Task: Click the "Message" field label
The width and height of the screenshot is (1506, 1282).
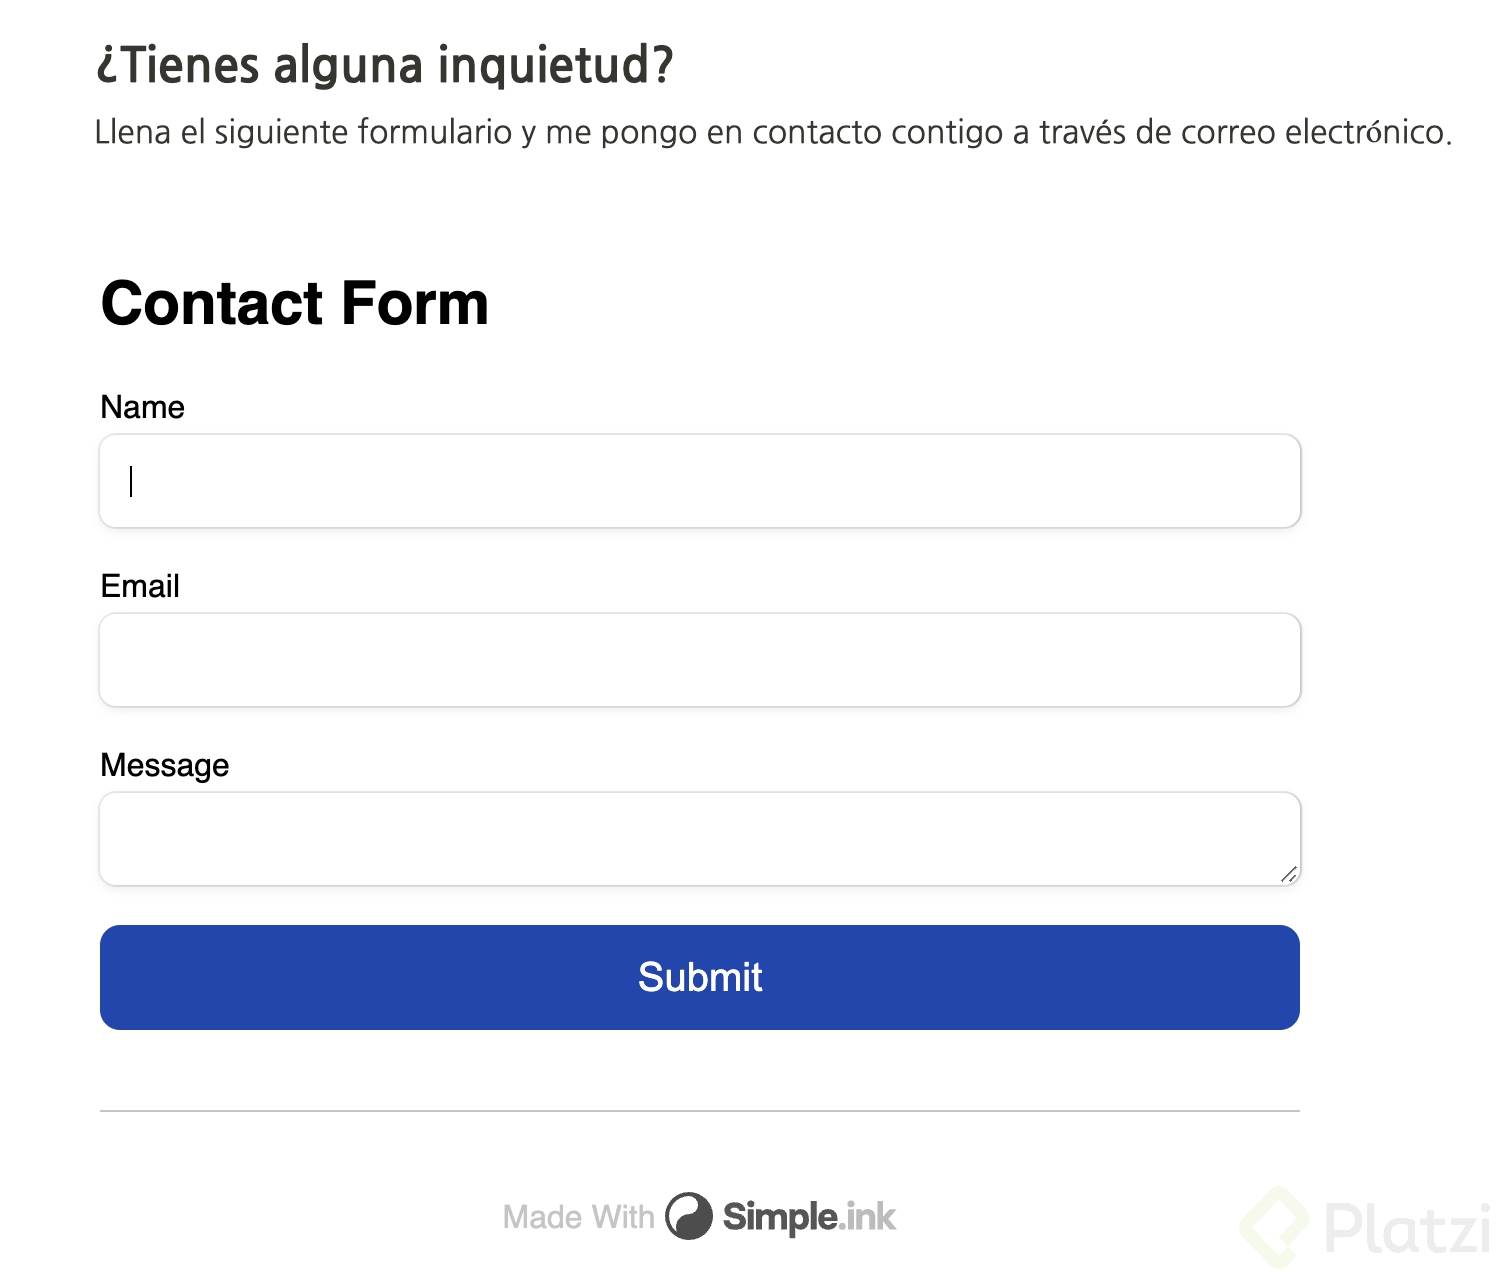Action: click(165, 765)
